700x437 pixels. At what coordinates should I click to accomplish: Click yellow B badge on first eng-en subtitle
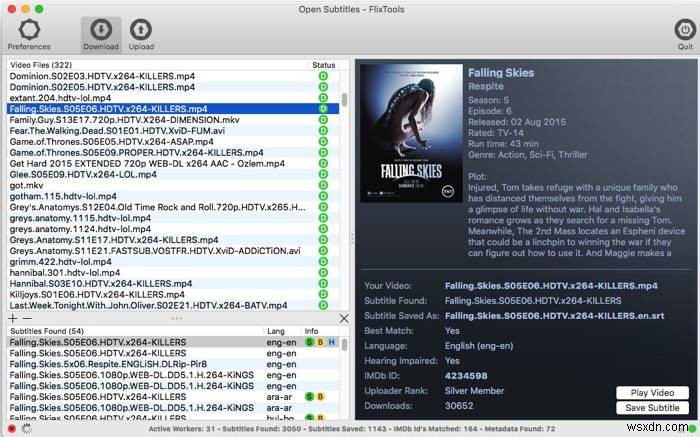(320, 342)
